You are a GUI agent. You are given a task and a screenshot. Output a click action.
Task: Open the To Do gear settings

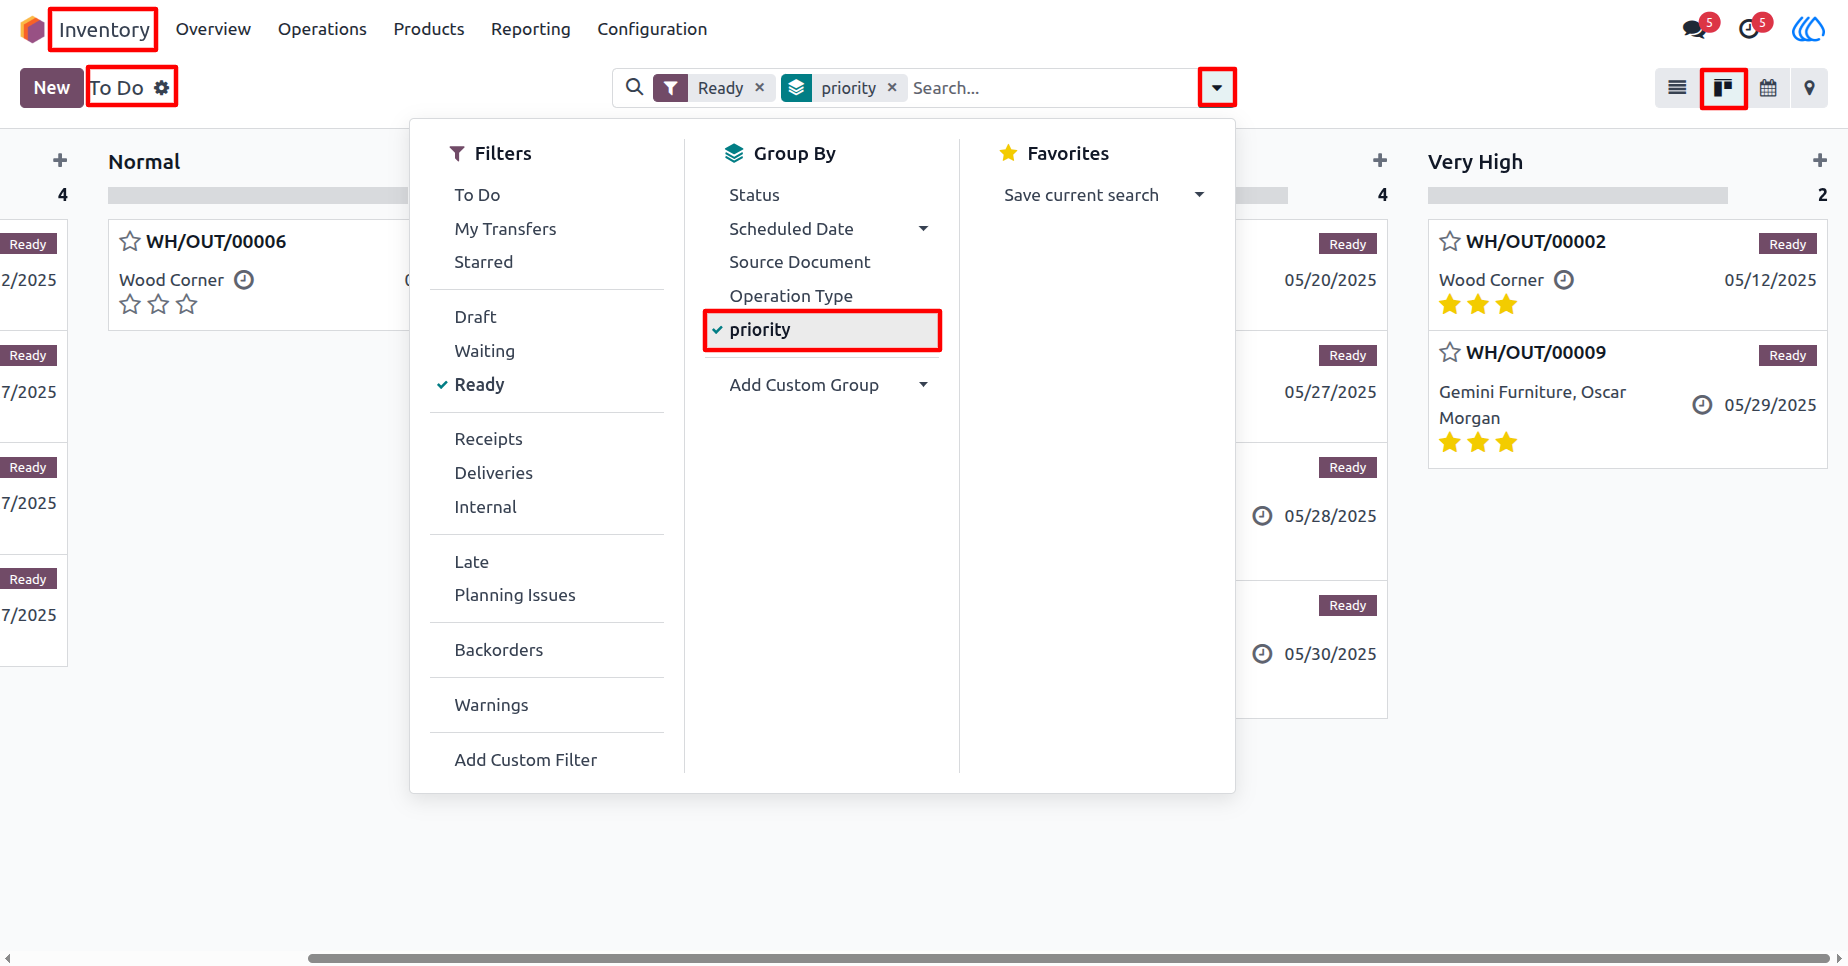(x=161, y=88)
